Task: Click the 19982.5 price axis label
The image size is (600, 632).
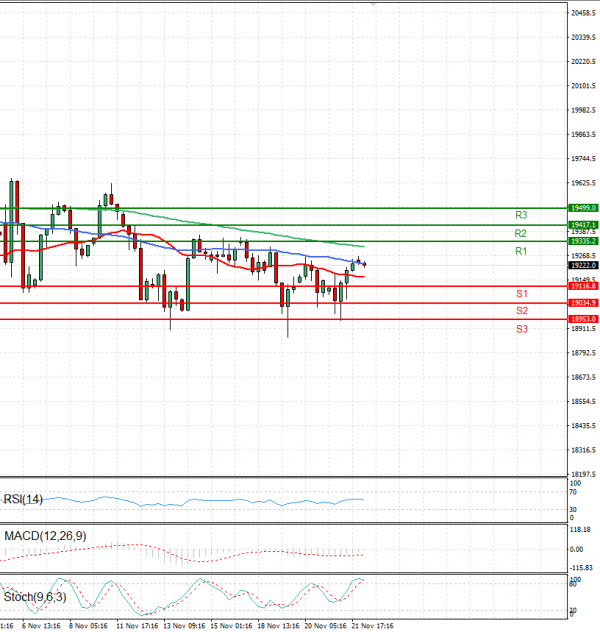Action: coord(583,110)
